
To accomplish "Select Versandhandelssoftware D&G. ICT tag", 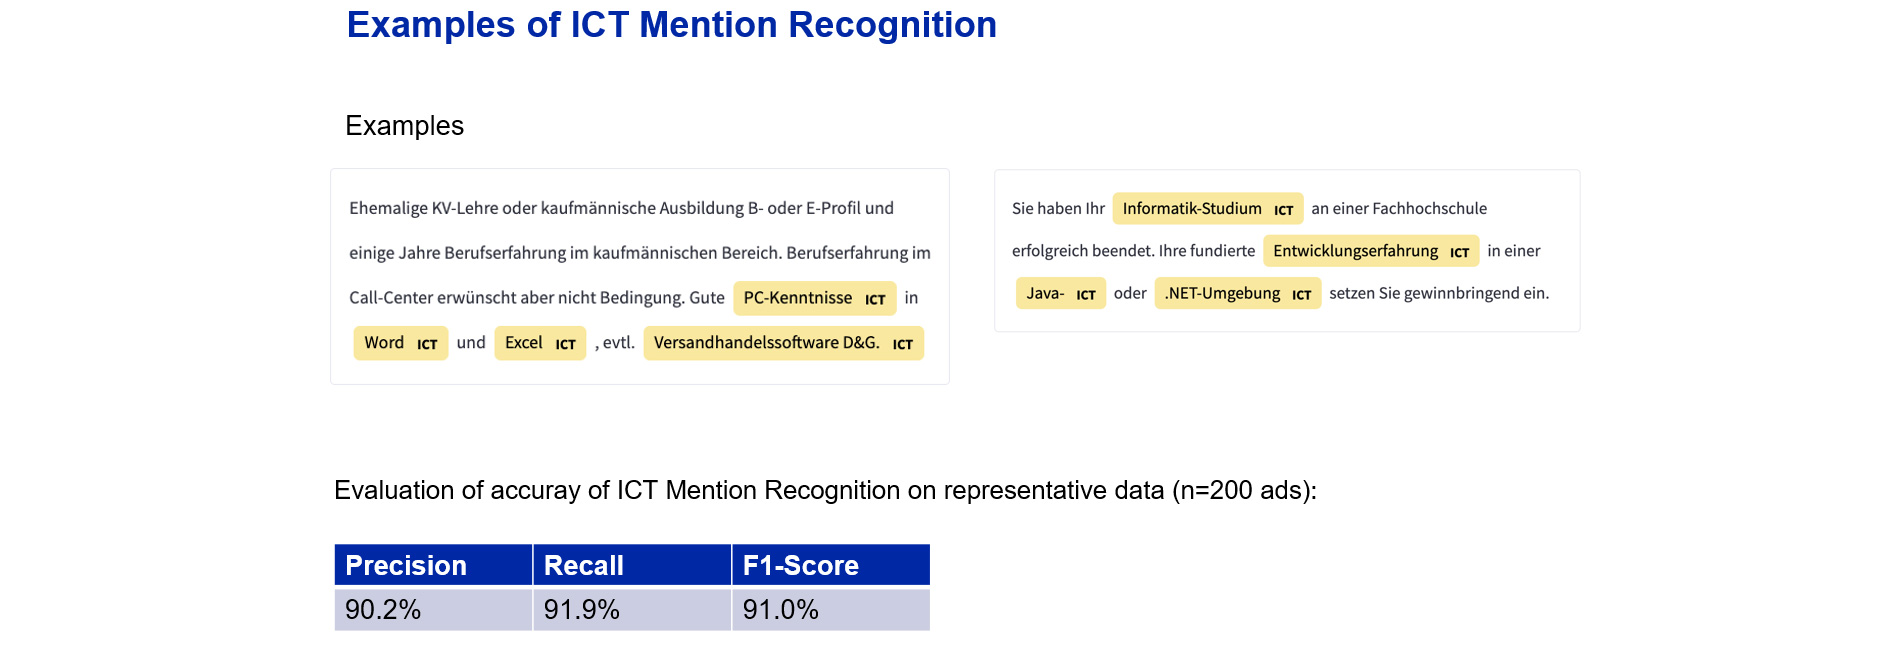I will [x=783, y=343].
